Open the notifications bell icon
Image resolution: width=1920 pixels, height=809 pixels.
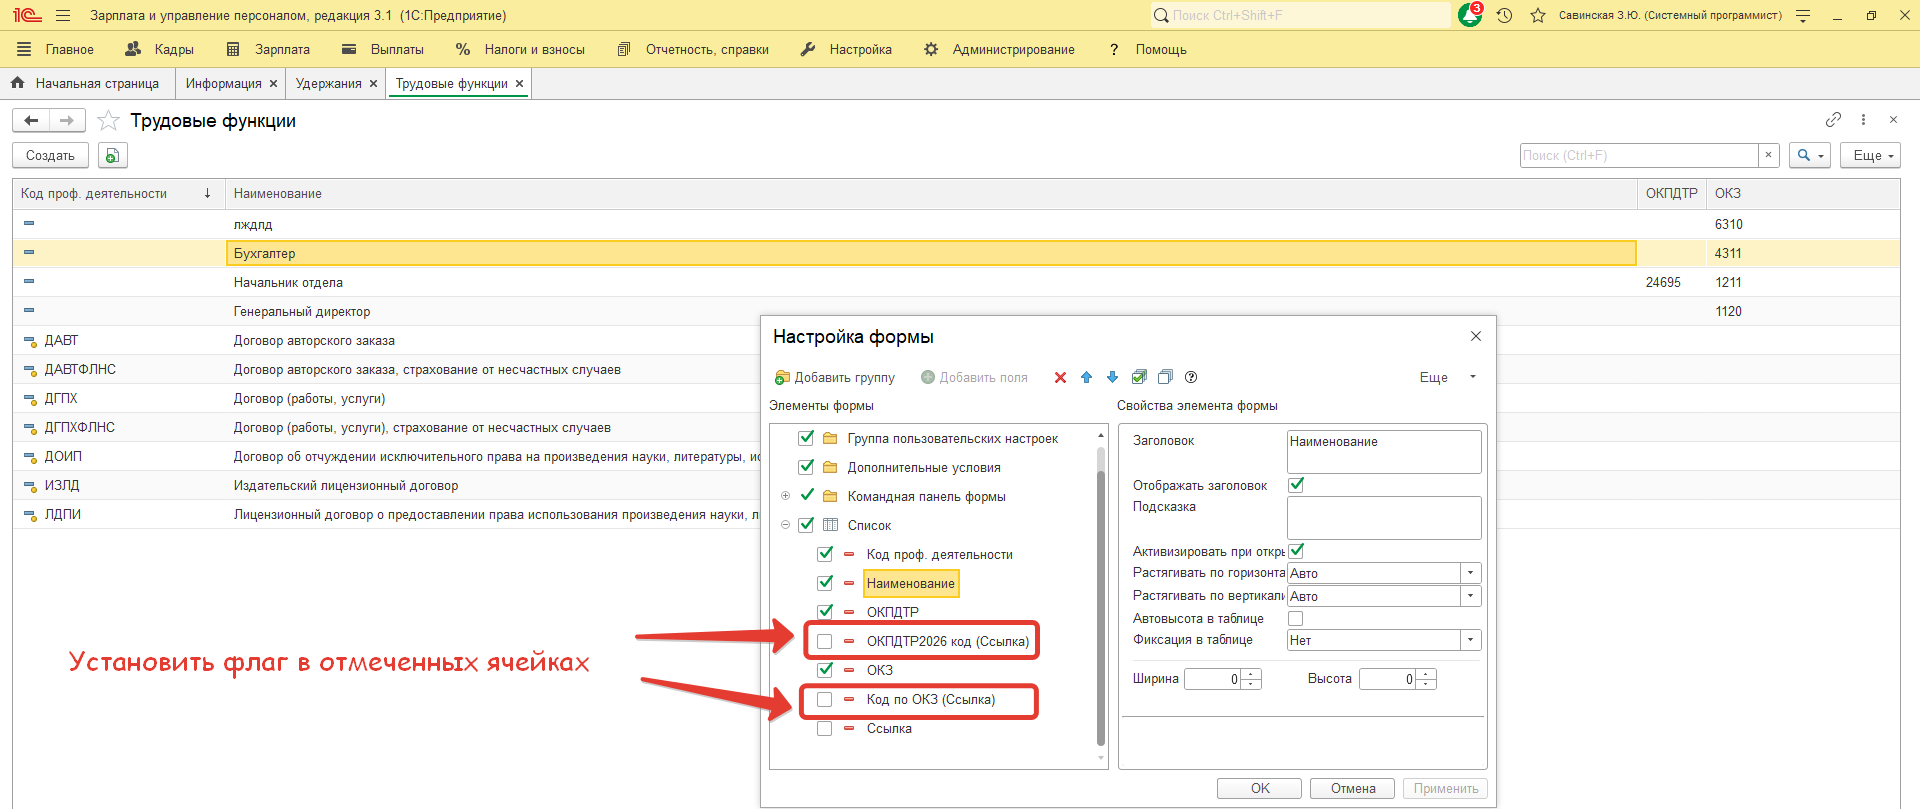pyautogui.click(x=1469, y=16)
